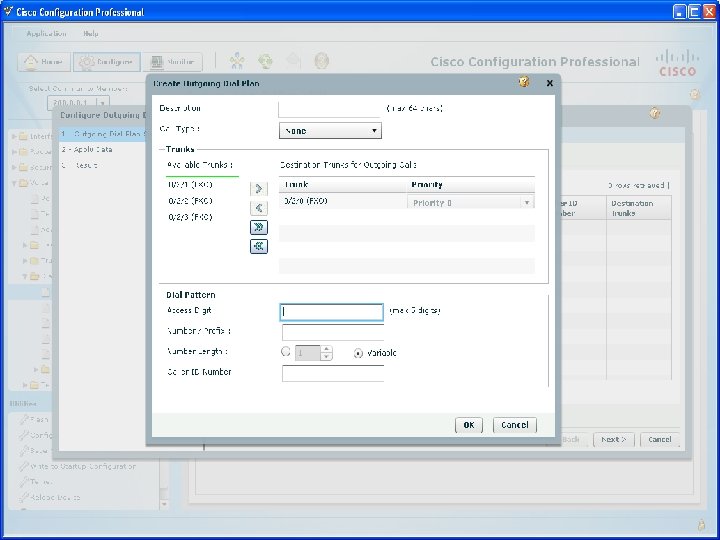This screenshot has width=720, height=540.
Task: Click Next in the Configure Outgoing wizard
Action: coord(613,440)
